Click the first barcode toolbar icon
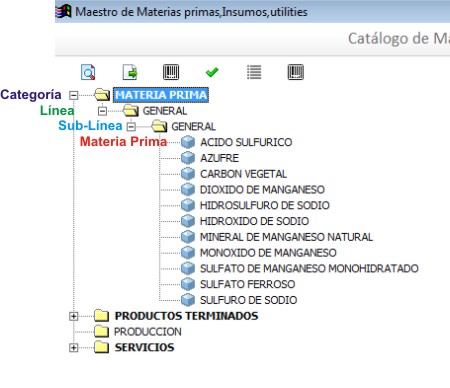Viewport: 450px width, 388px height. click(x=171, y=72)
